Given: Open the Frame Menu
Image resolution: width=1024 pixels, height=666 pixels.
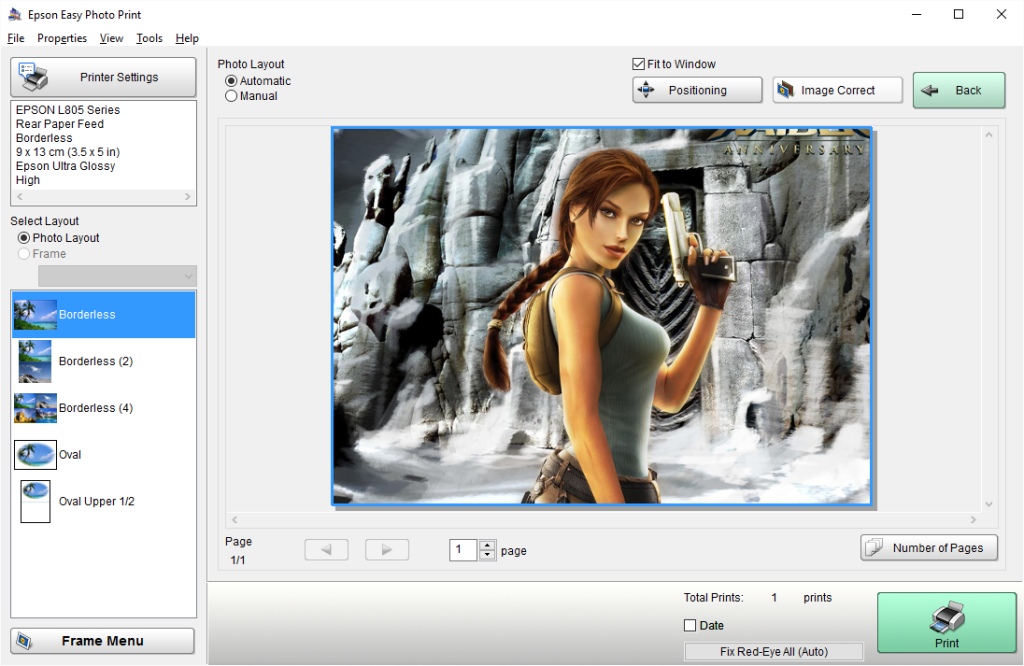Looking at the screenshot, I should 102,641.
